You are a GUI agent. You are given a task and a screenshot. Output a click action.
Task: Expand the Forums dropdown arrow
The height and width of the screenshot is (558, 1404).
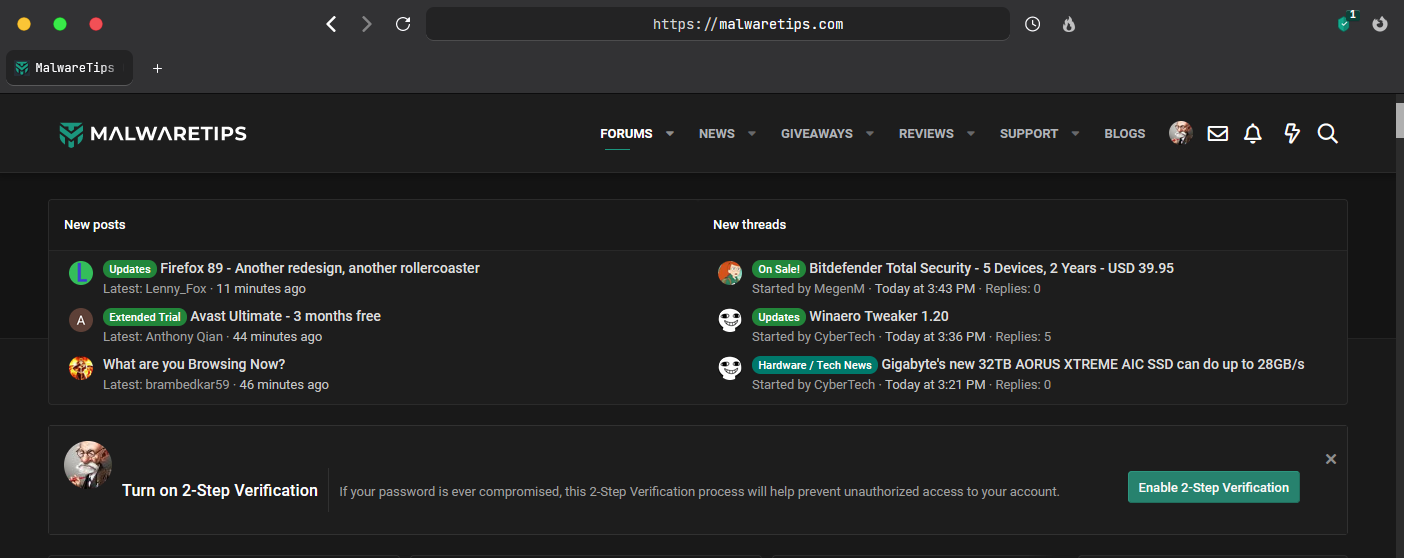(670, 134)
